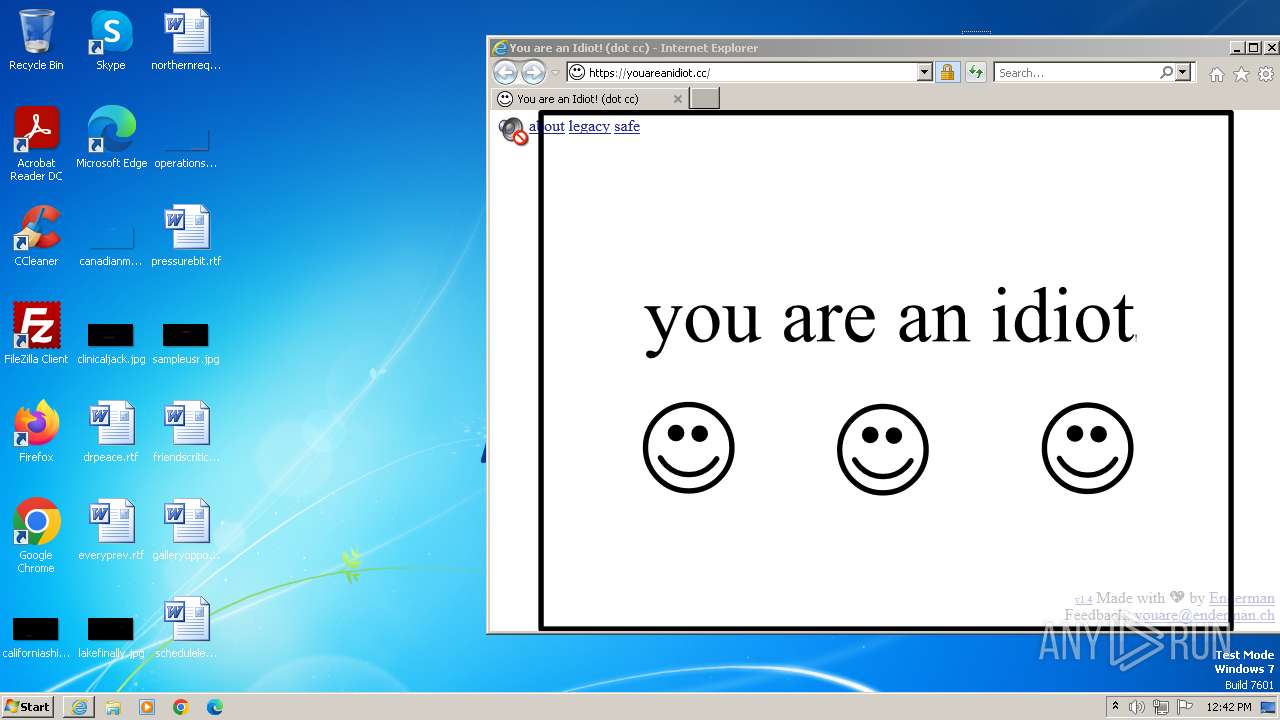Open Edge taskbar icon
1280x720 pixels.
click(x=215, y=707)
